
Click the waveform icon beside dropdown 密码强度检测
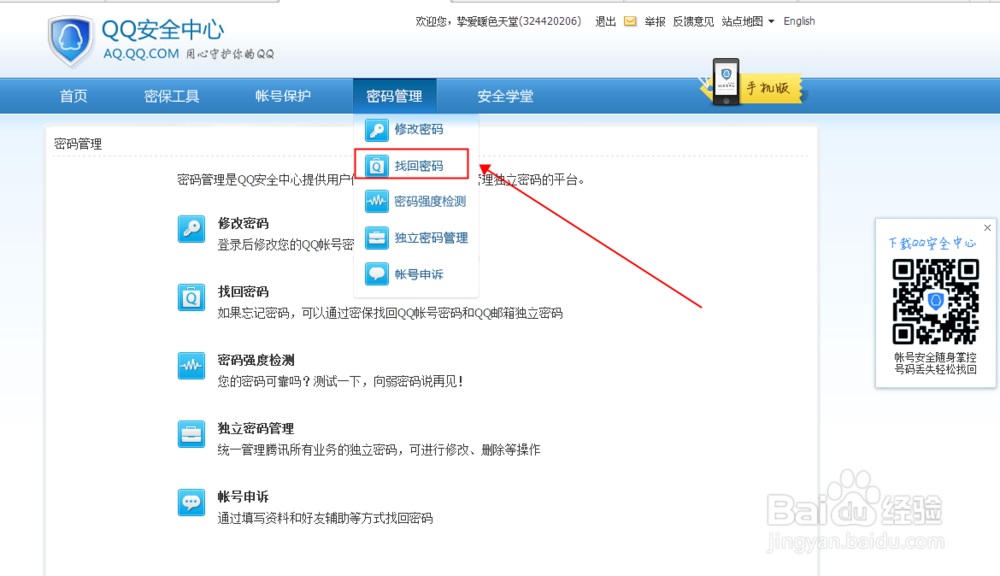(x=376, y=202)
